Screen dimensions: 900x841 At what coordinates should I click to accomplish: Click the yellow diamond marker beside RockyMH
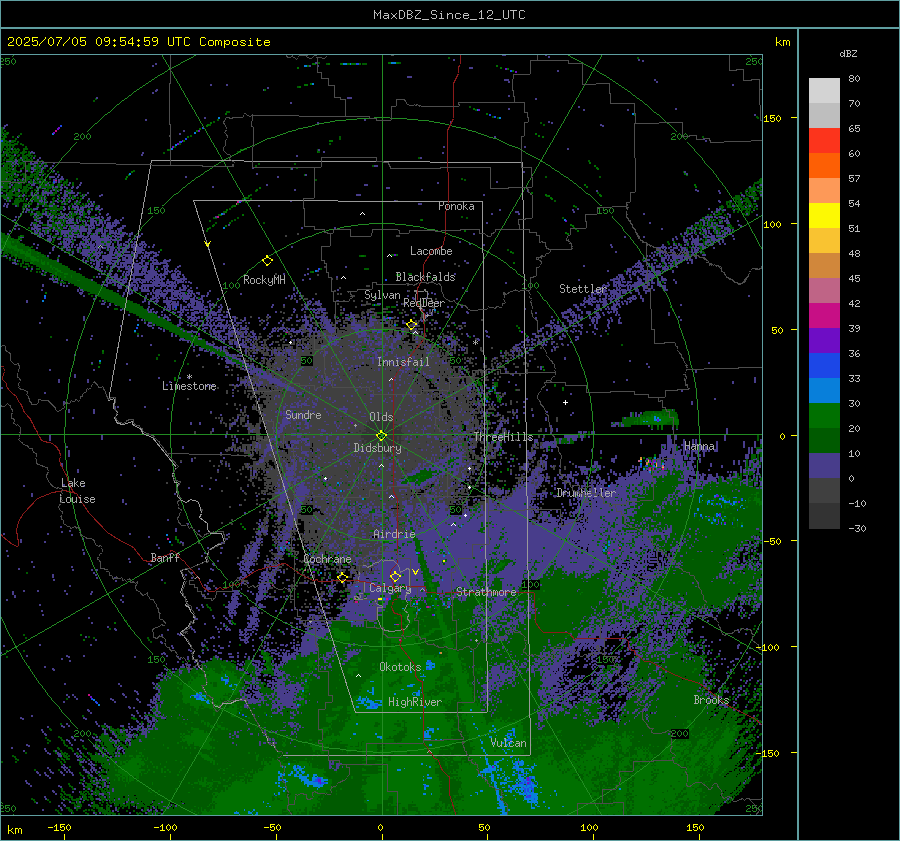267,261
